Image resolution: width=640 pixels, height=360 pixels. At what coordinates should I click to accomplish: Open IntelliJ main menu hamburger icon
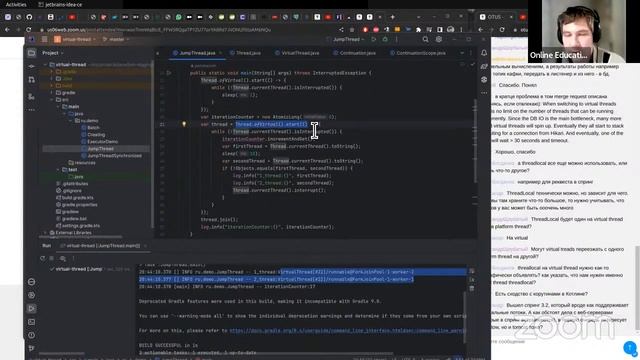pyautogui.click(x=44, y=40)
